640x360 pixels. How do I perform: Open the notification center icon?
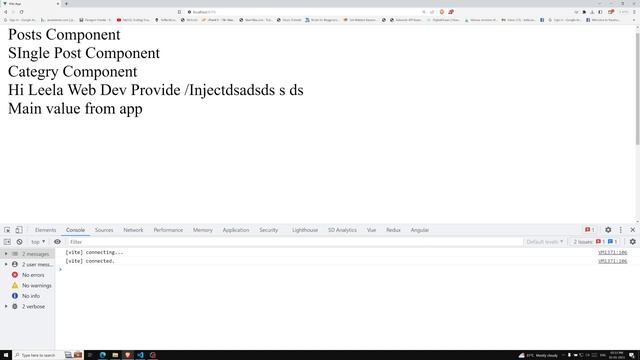(632, 355)
